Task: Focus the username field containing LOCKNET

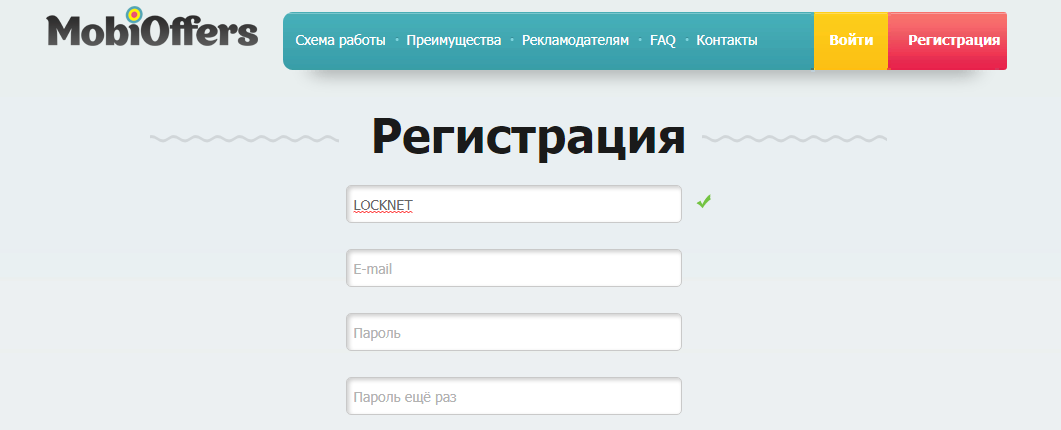Action: pyautogui.click(x=514, y=204)
